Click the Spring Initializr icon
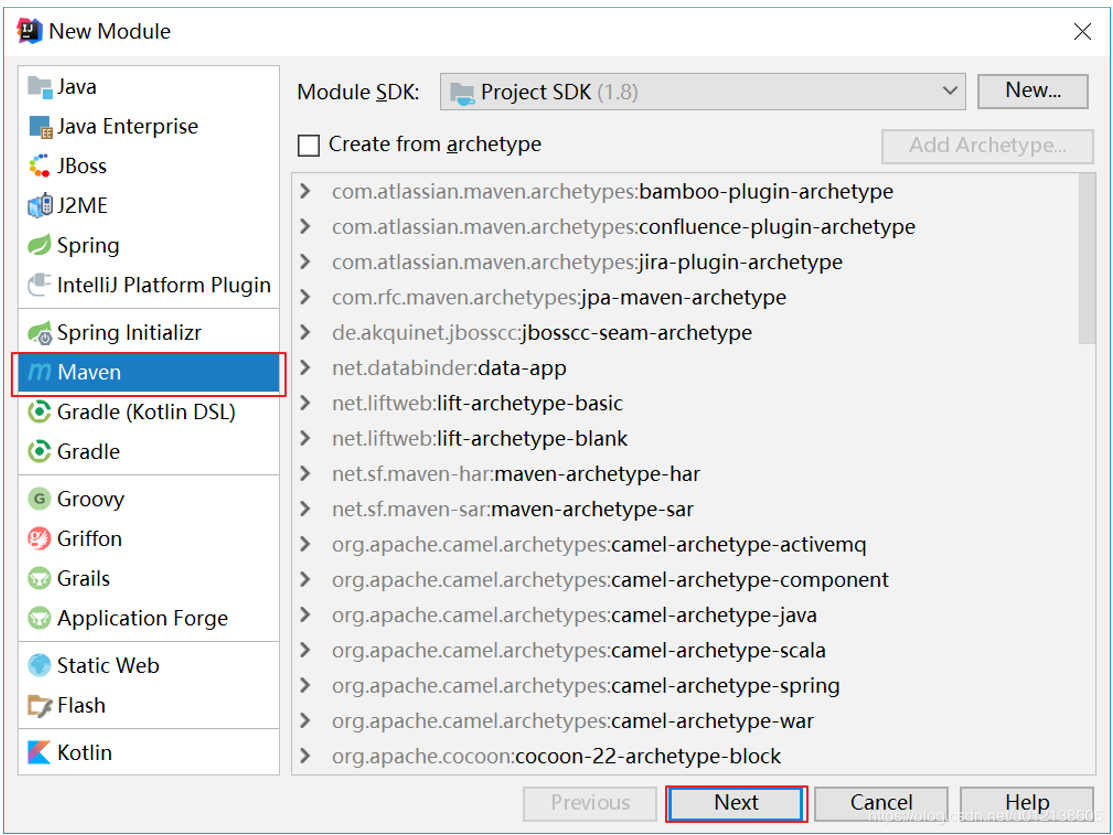This screenshot has width=1113, height=835. coord(40,333)
